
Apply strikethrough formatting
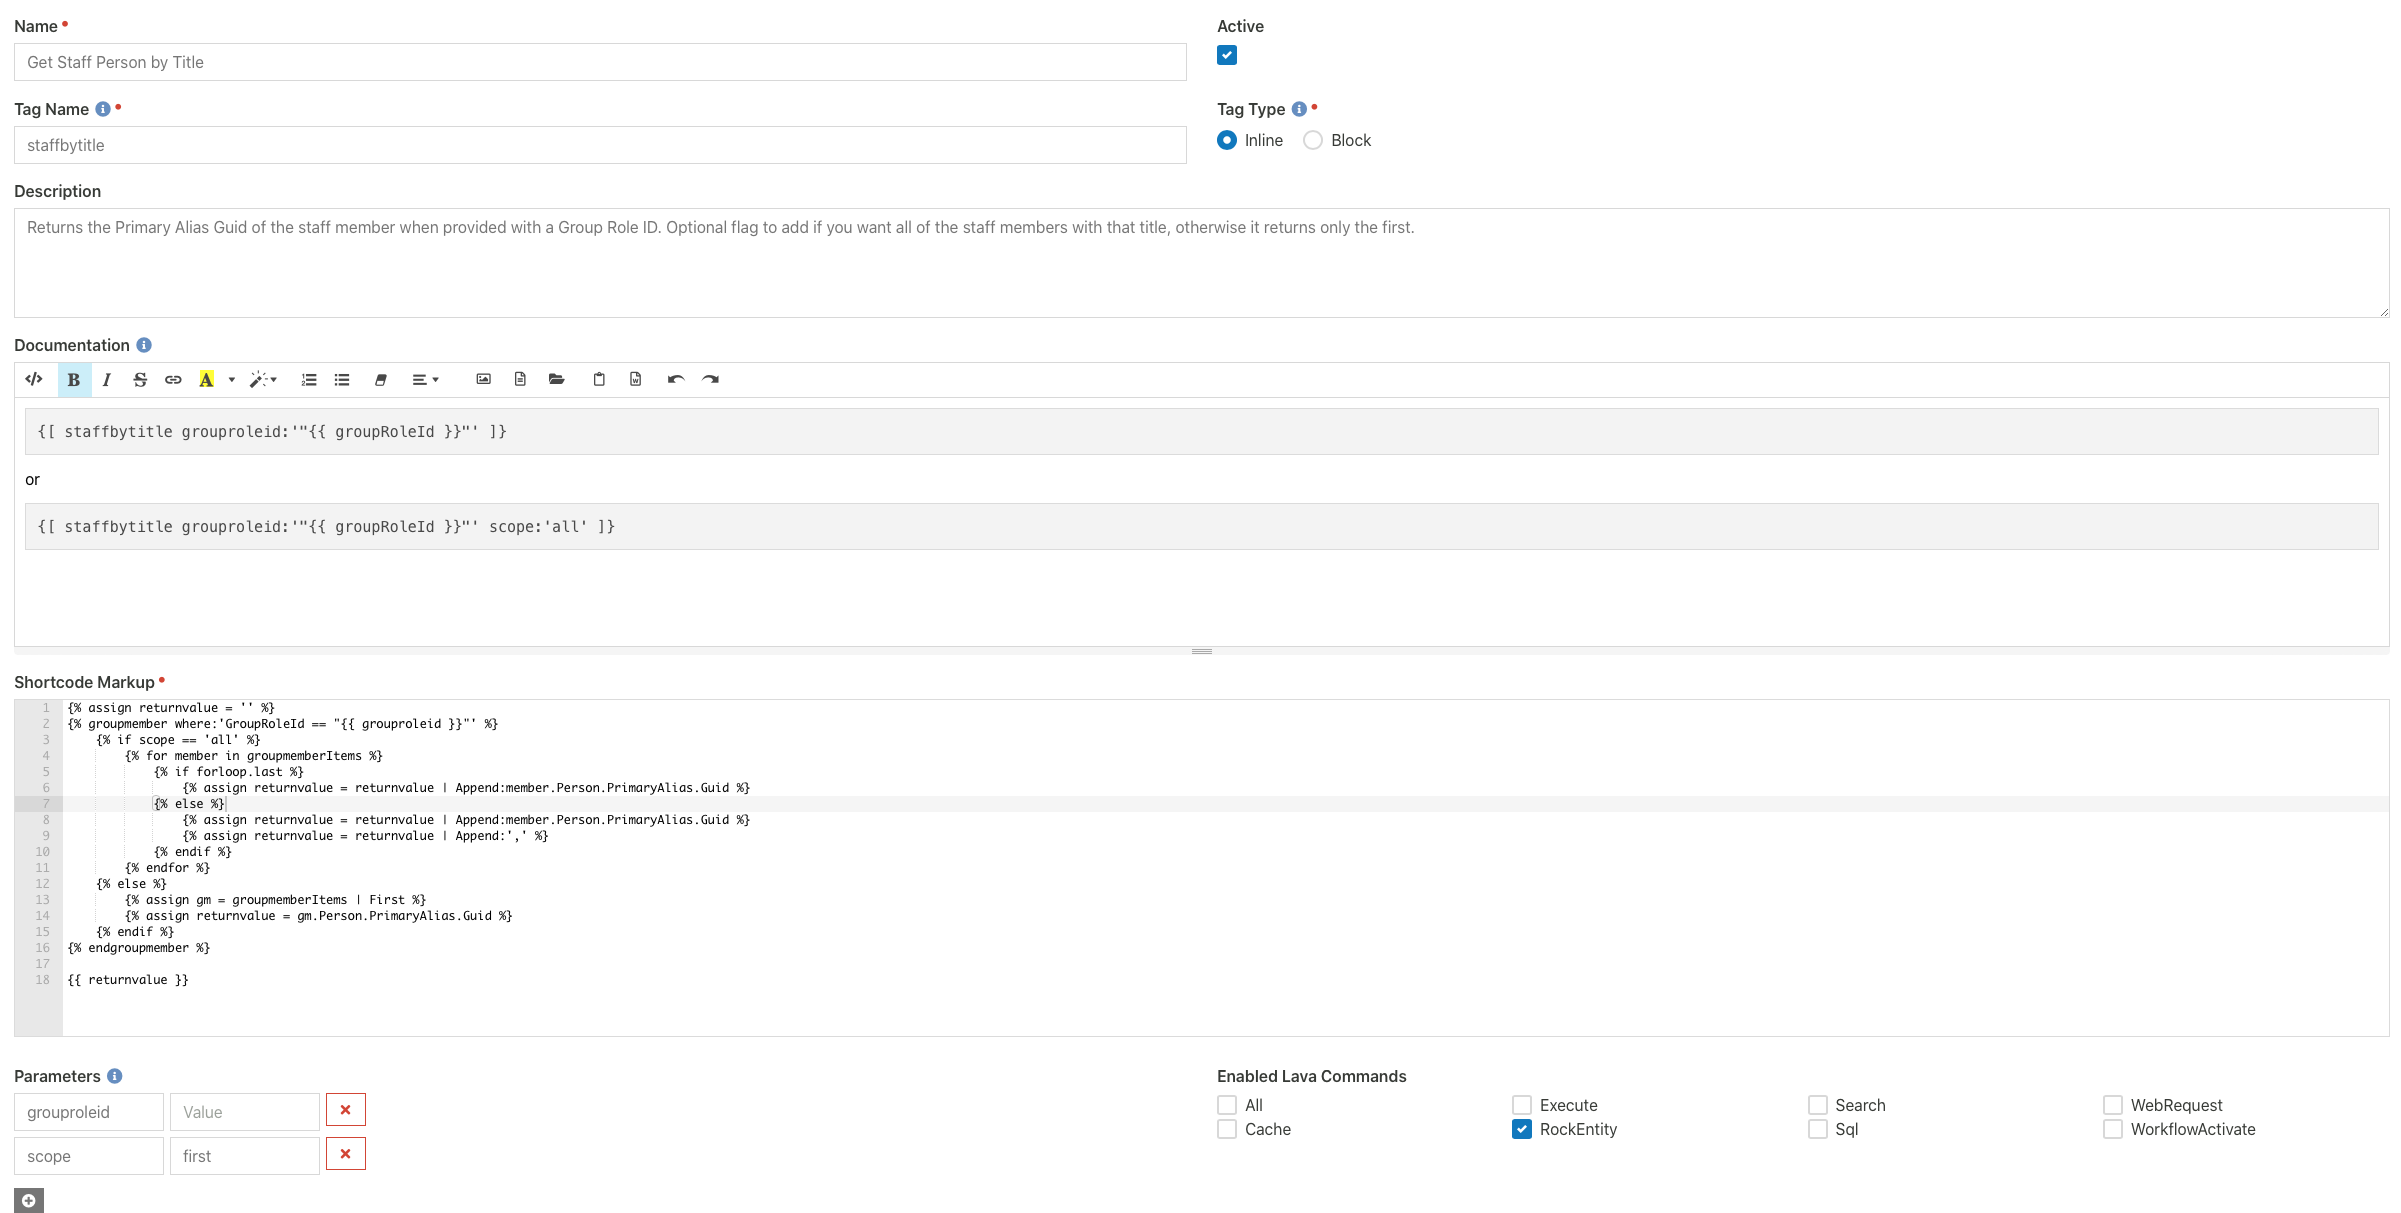click(x=140, y=379)
